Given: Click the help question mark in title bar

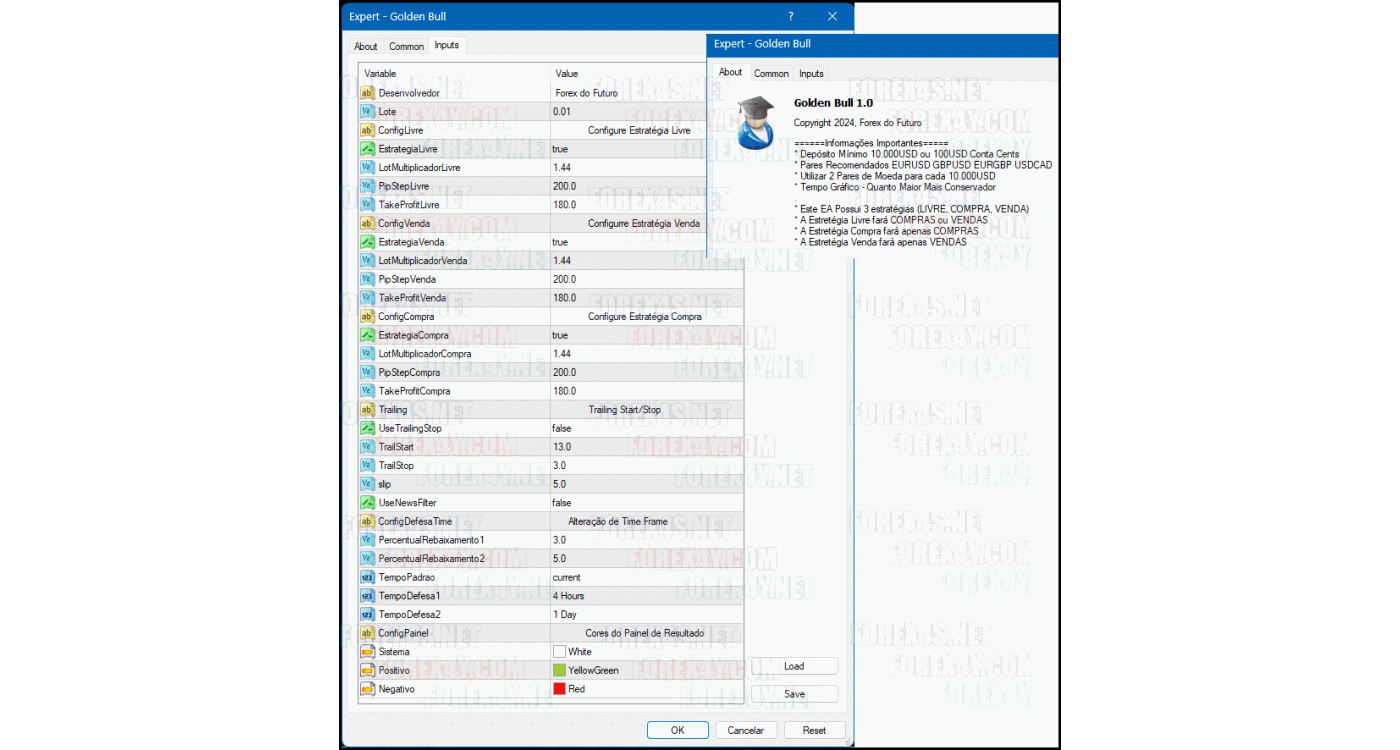Looking at the screenshot, I should coord(790,16).
